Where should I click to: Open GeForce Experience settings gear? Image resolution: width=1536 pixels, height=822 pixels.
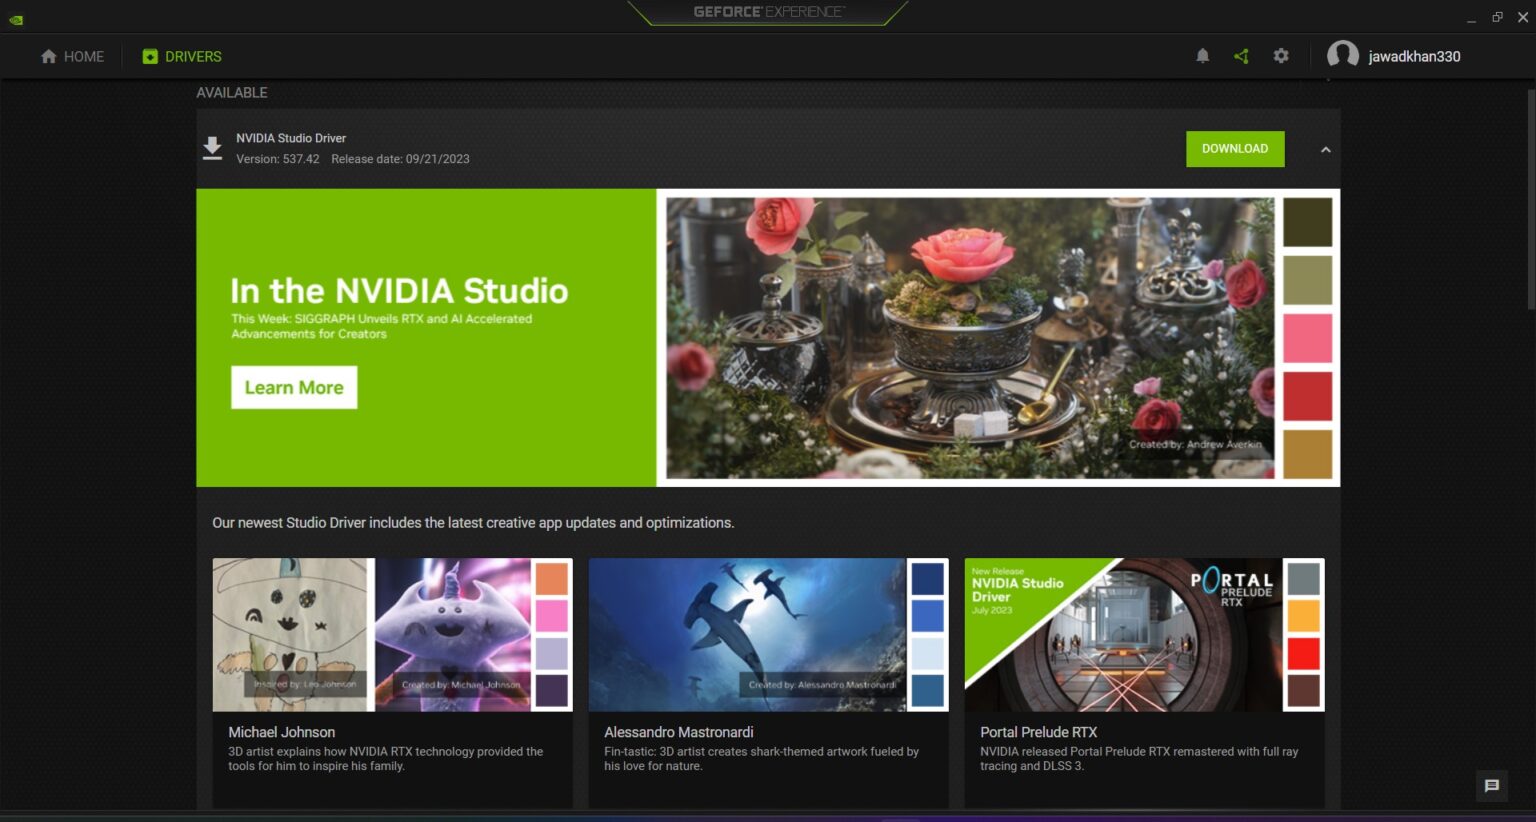coord(1281,56)
